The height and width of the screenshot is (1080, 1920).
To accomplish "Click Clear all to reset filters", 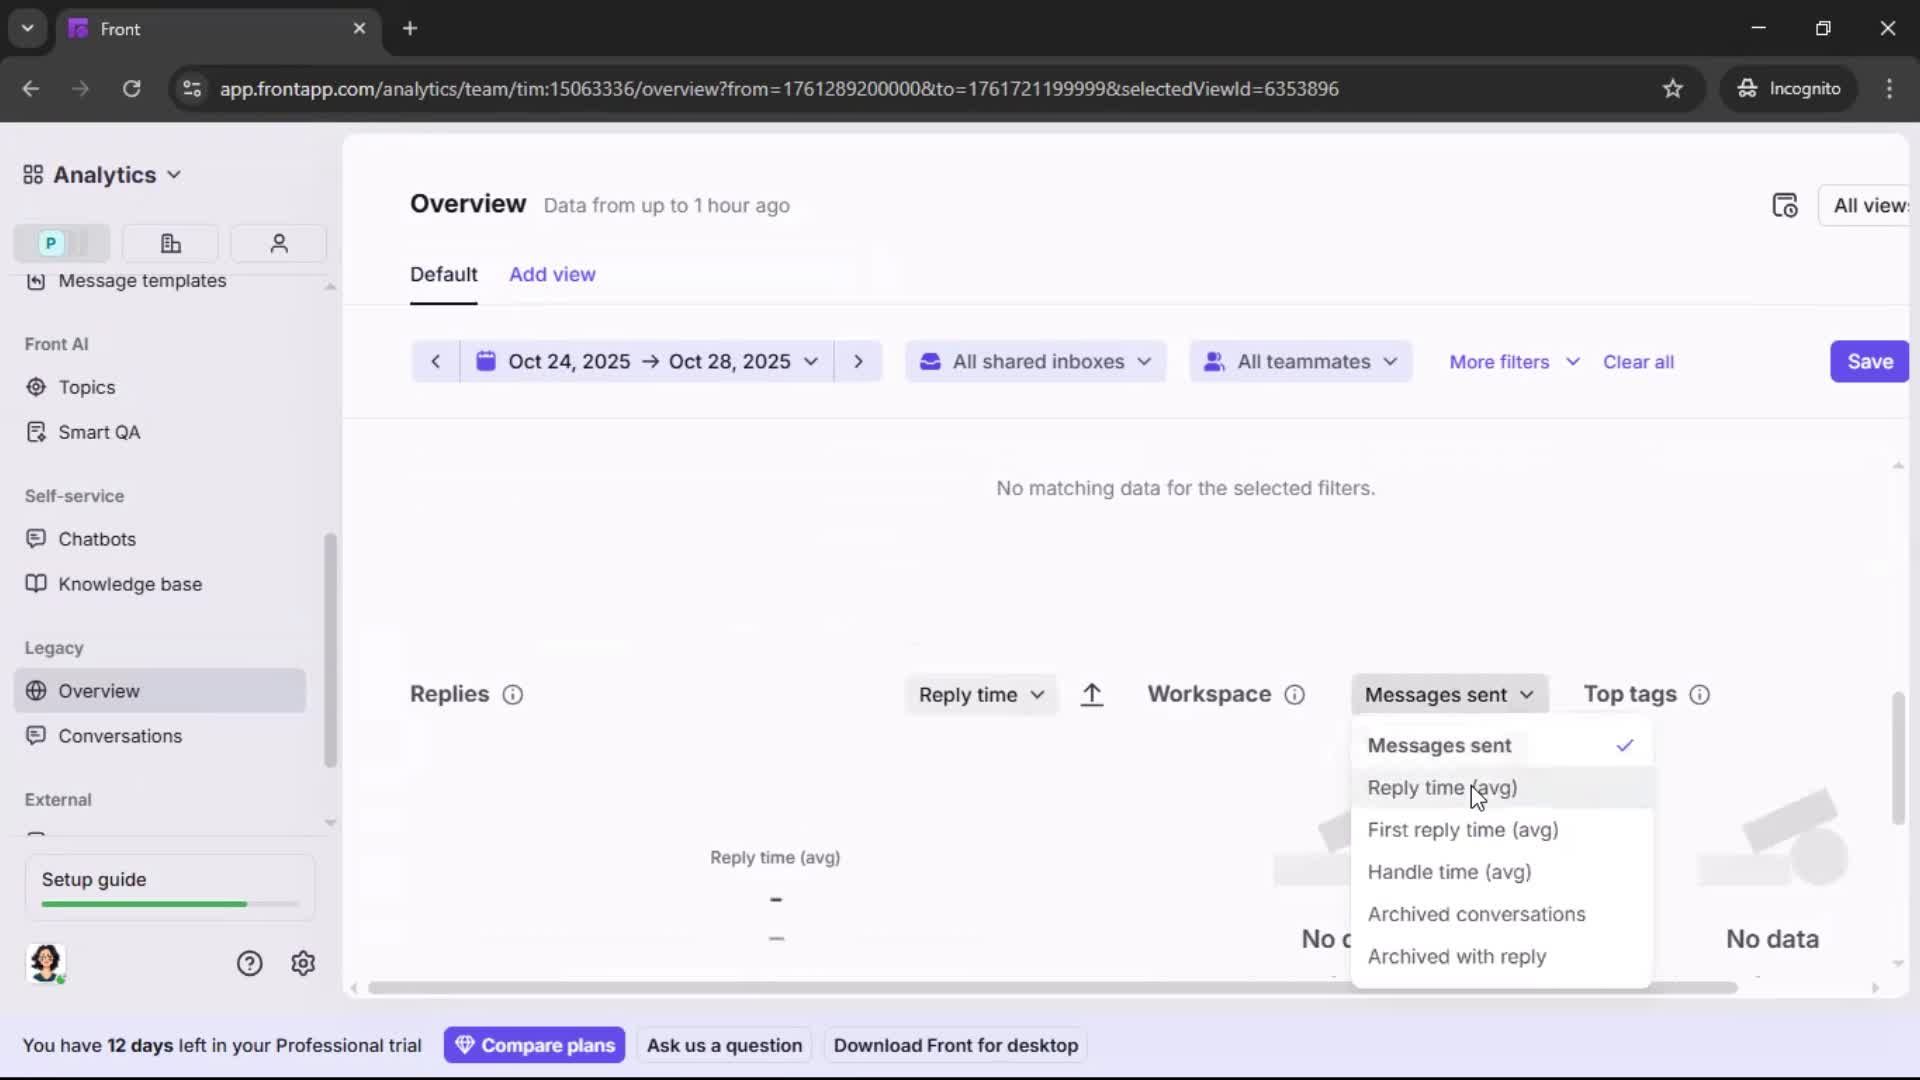I will click(1639, 361).
